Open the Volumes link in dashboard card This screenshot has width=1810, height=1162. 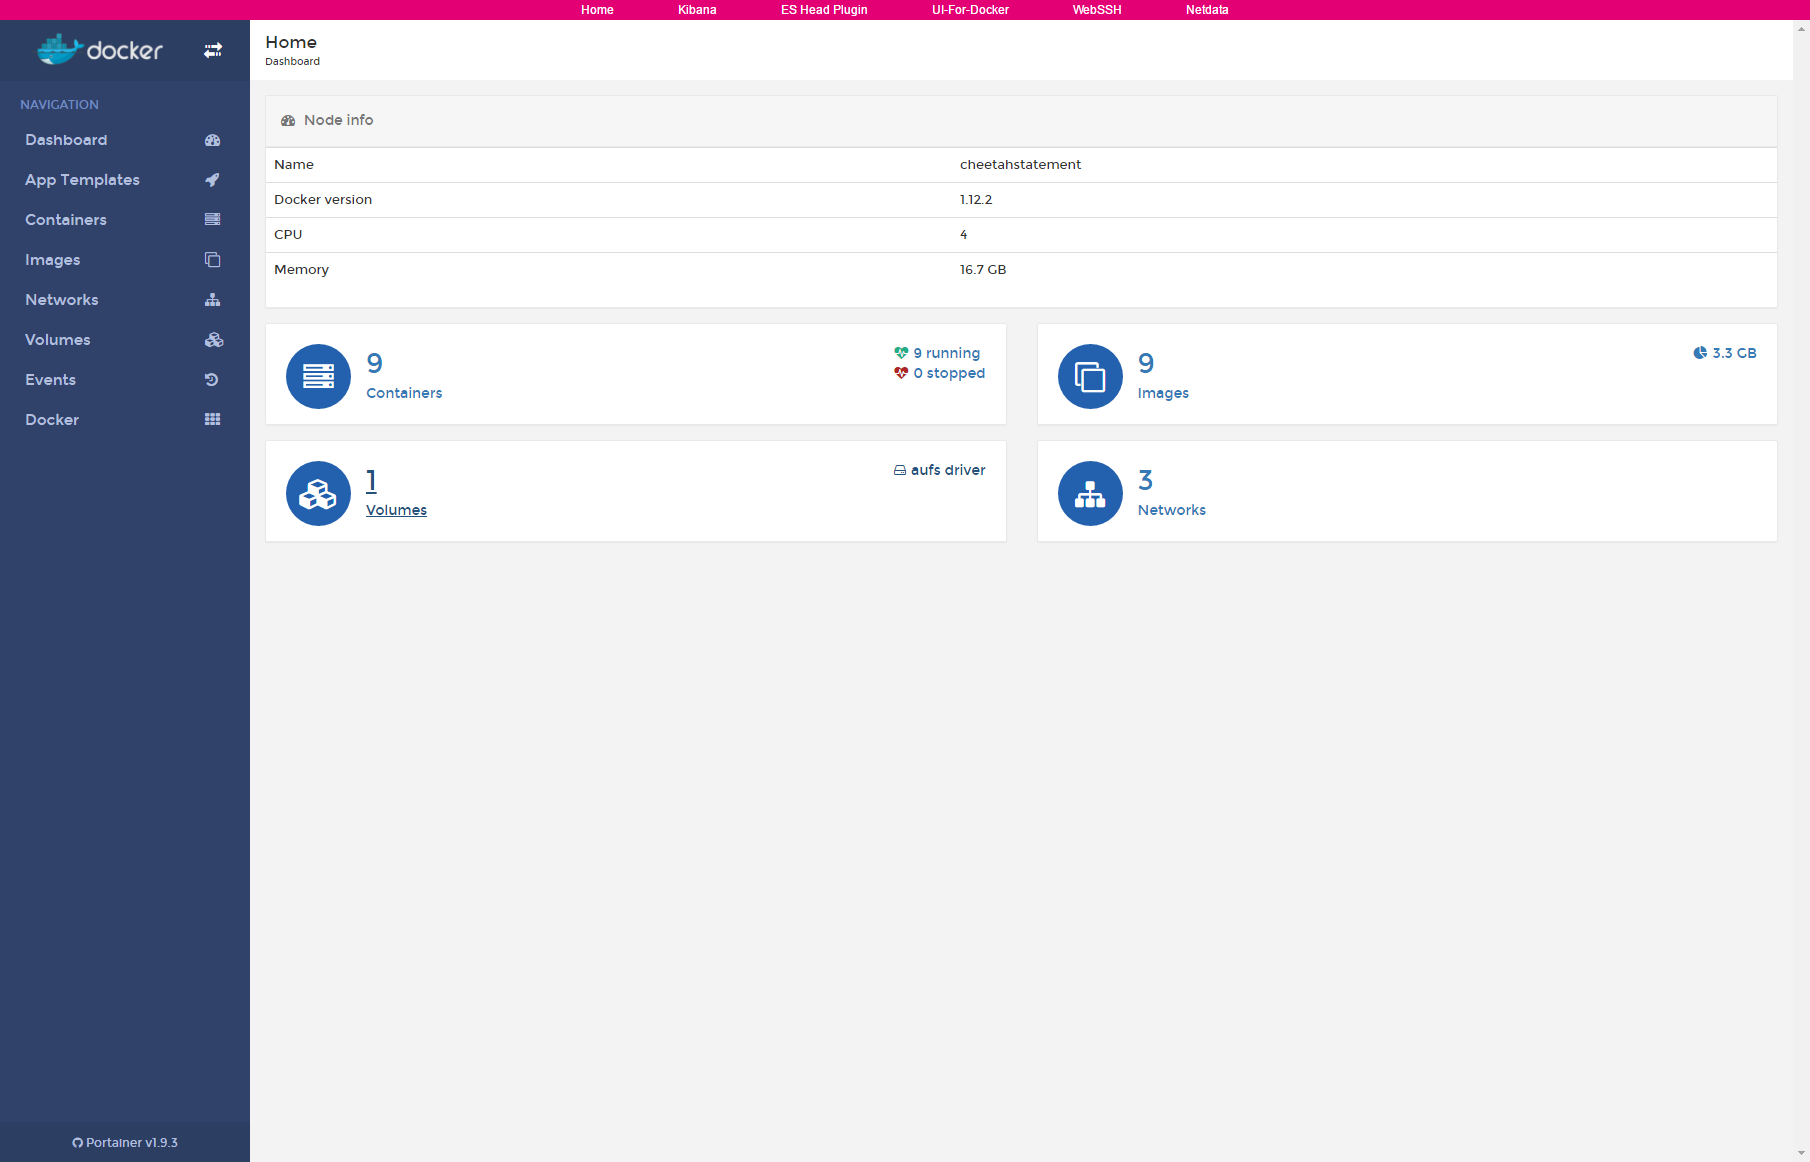396,510
